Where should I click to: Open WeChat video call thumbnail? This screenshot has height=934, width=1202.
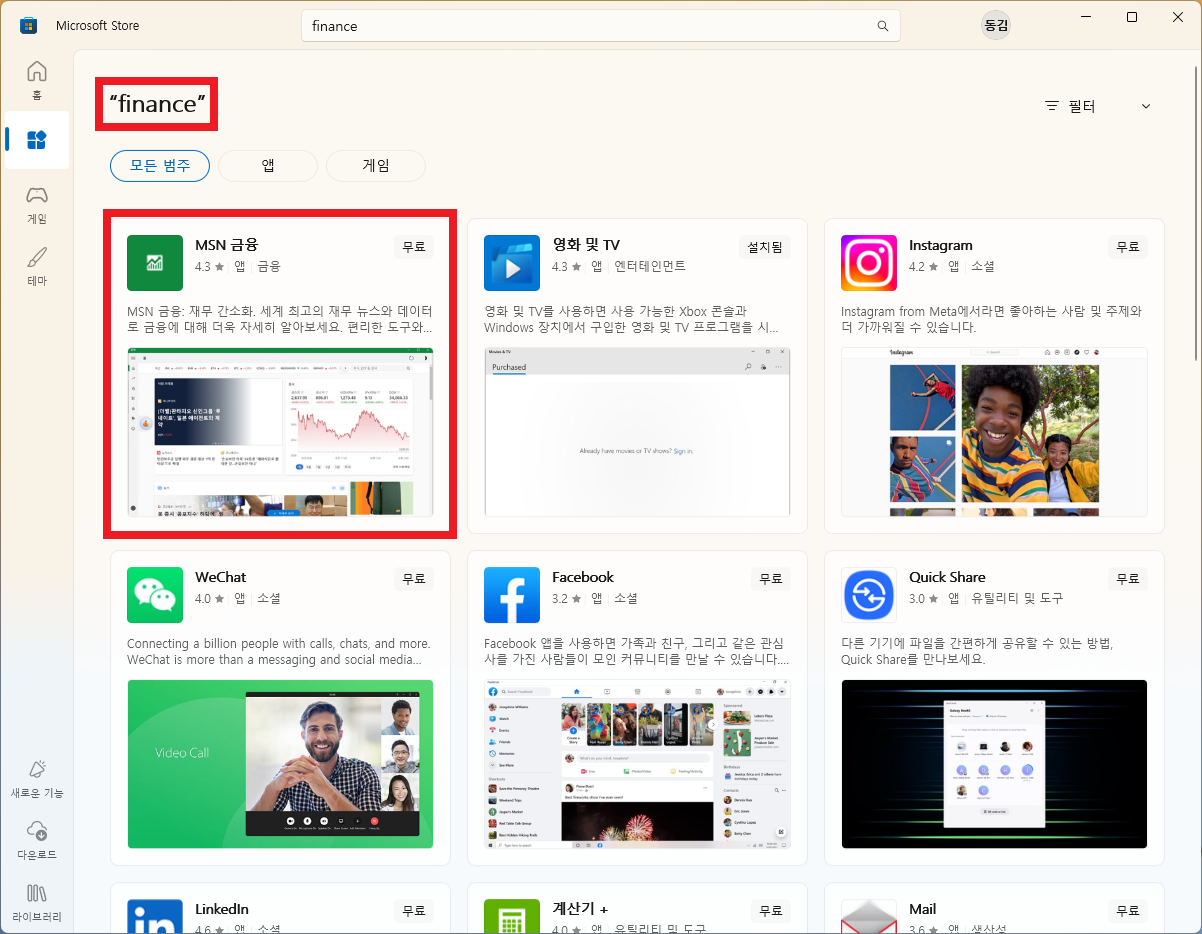pyautogui.click(x=280, y=764)
